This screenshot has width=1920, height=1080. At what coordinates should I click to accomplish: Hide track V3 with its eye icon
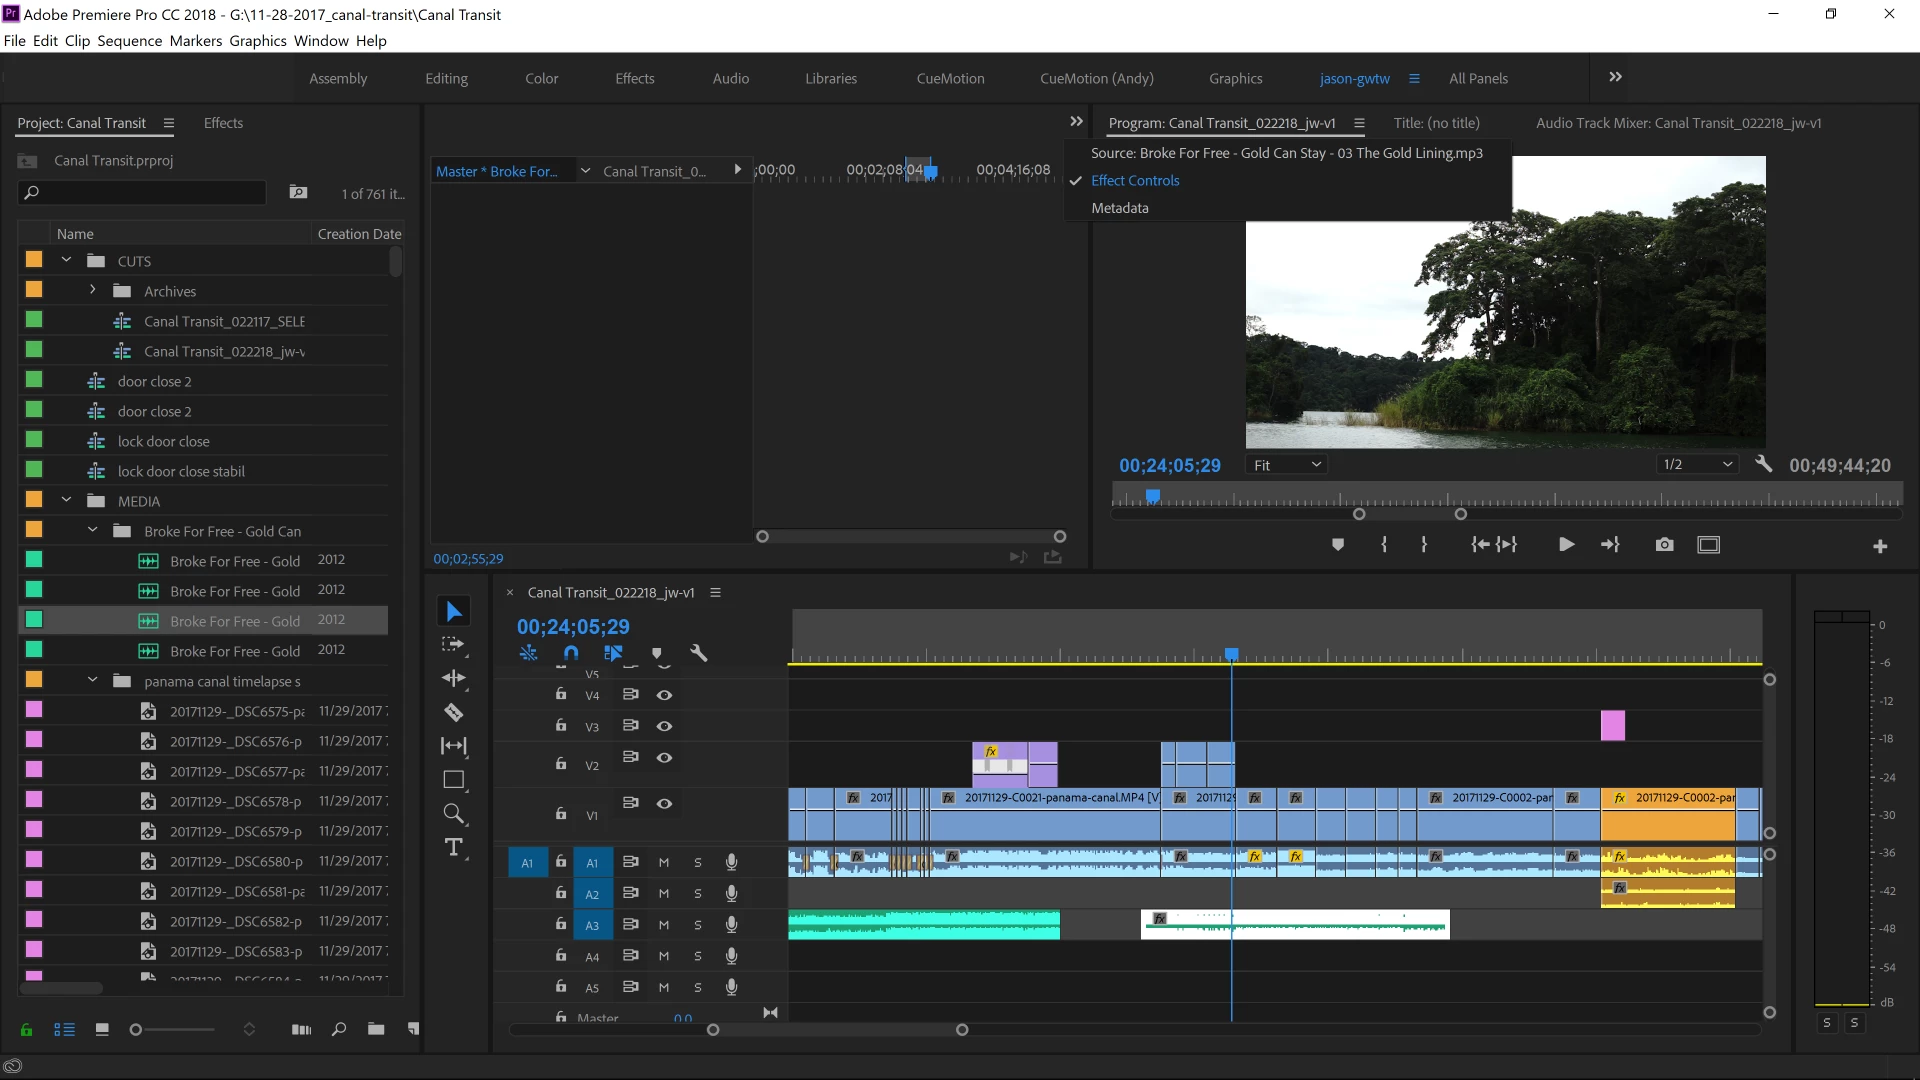pos(664,726)
